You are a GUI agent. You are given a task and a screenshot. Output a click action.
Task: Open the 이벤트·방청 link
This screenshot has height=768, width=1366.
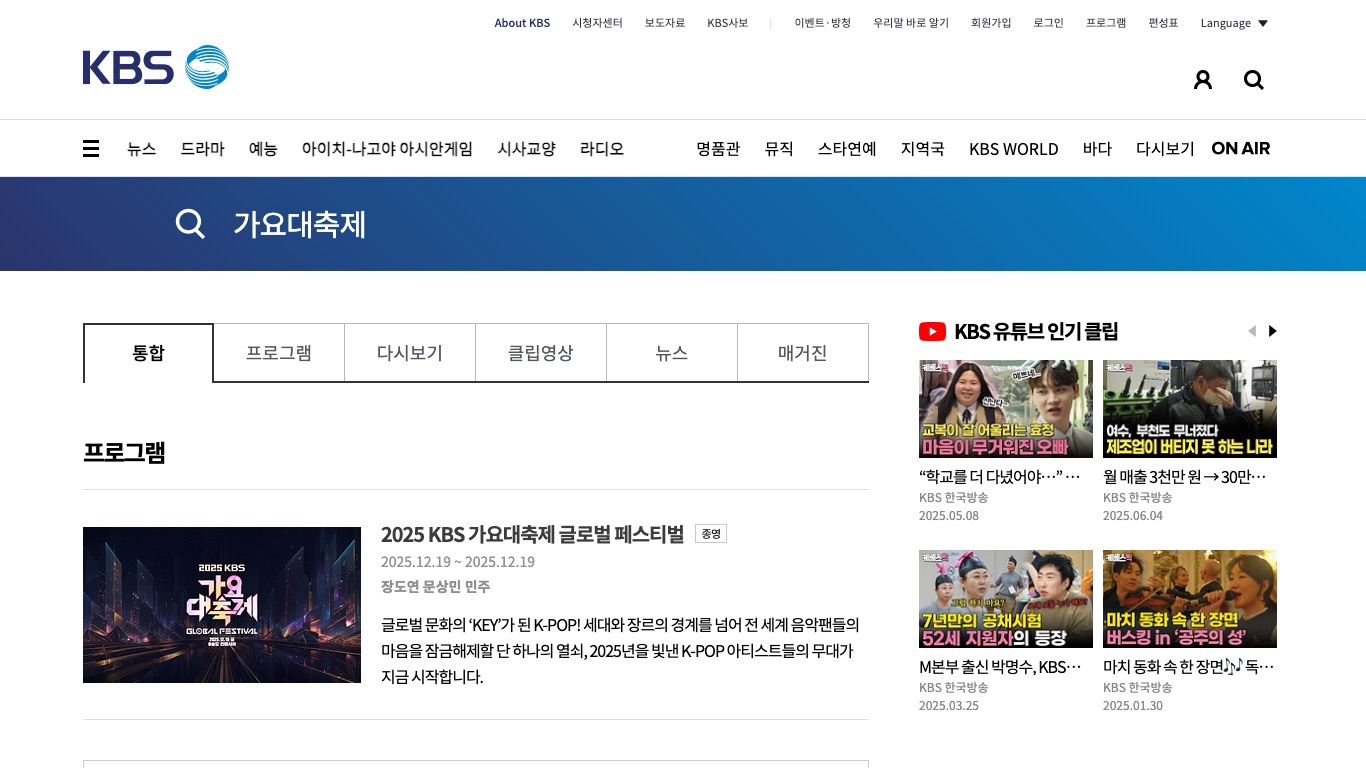(x=823, y=23)
